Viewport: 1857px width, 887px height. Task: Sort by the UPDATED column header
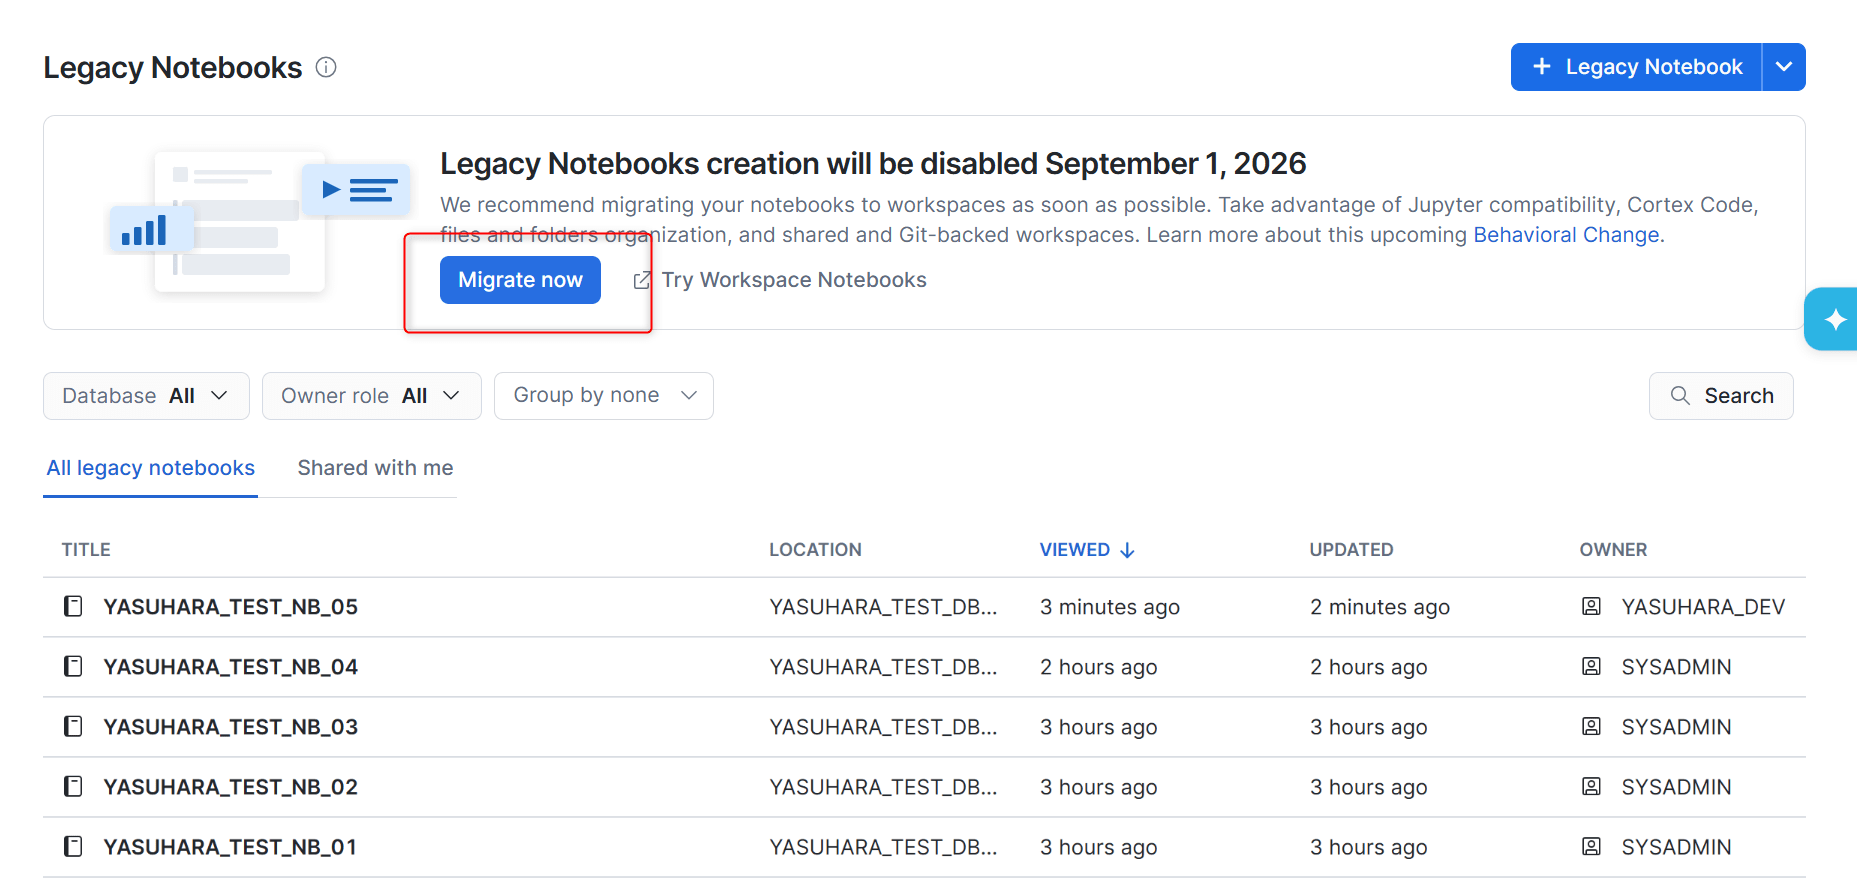coord(1351,550)
